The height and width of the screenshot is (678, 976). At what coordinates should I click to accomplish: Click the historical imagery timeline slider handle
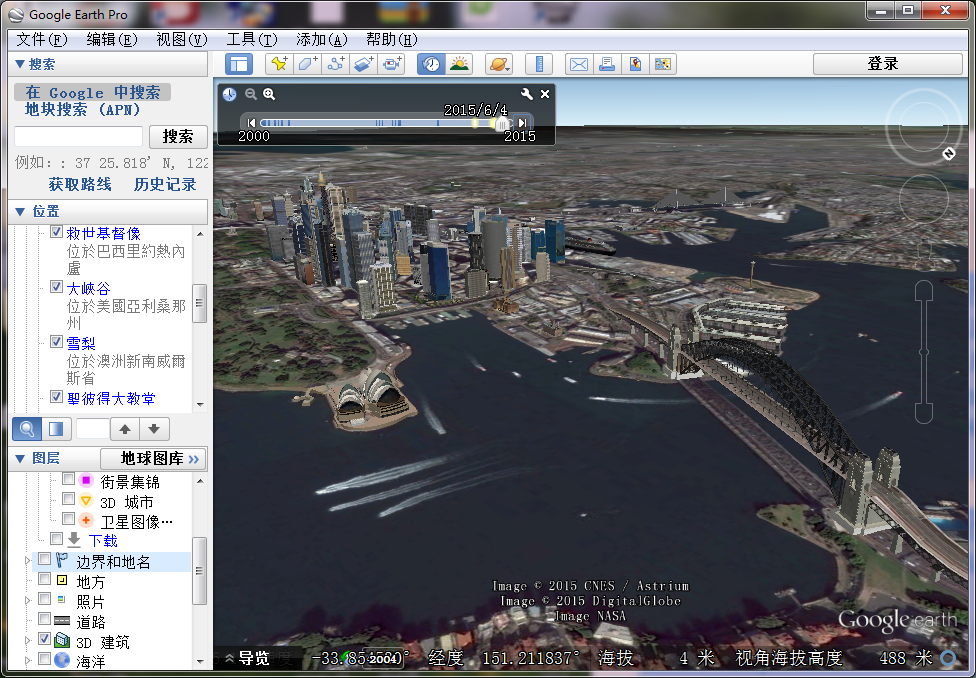tap(502, 123)
